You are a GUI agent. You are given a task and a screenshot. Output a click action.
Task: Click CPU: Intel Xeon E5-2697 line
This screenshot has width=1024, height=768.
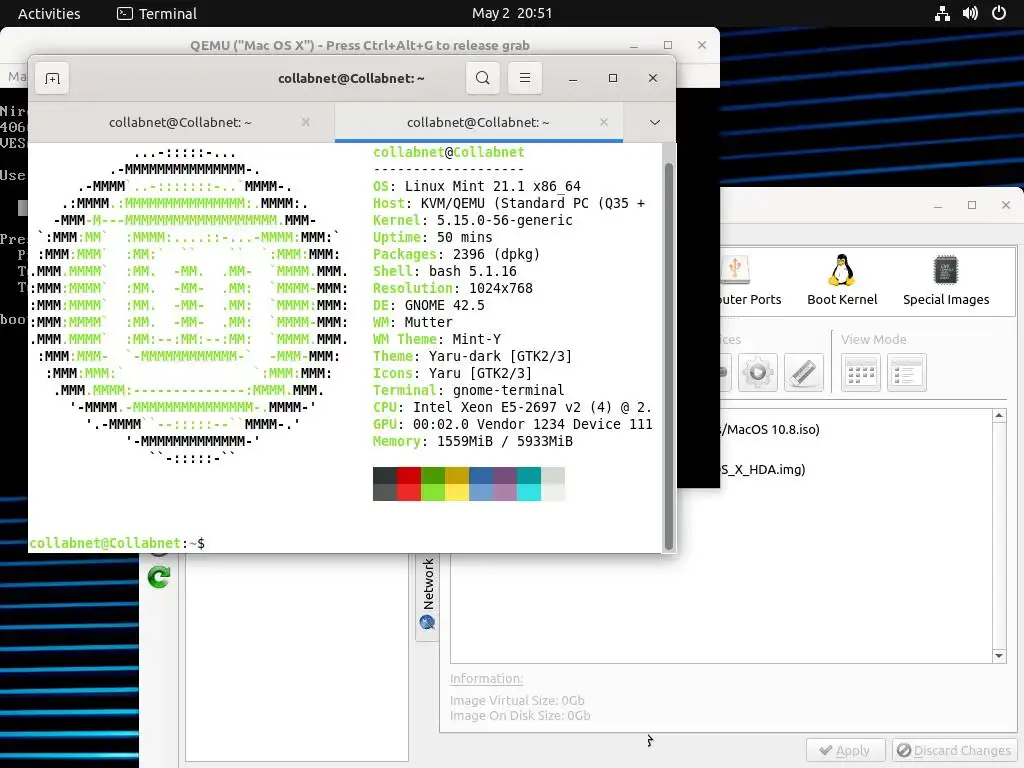click(x=513, y=407)
